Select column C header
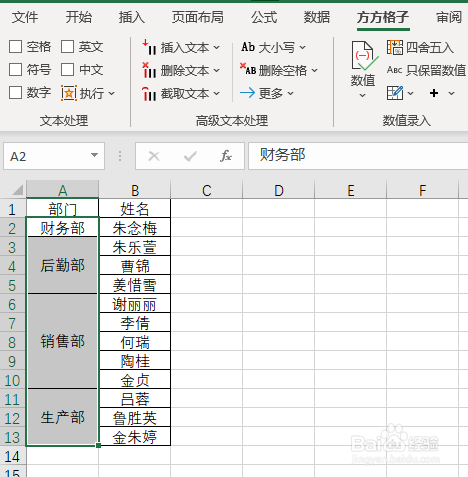Image resolution: width=468 pixels, height=477 pixels. click(207, 190)
